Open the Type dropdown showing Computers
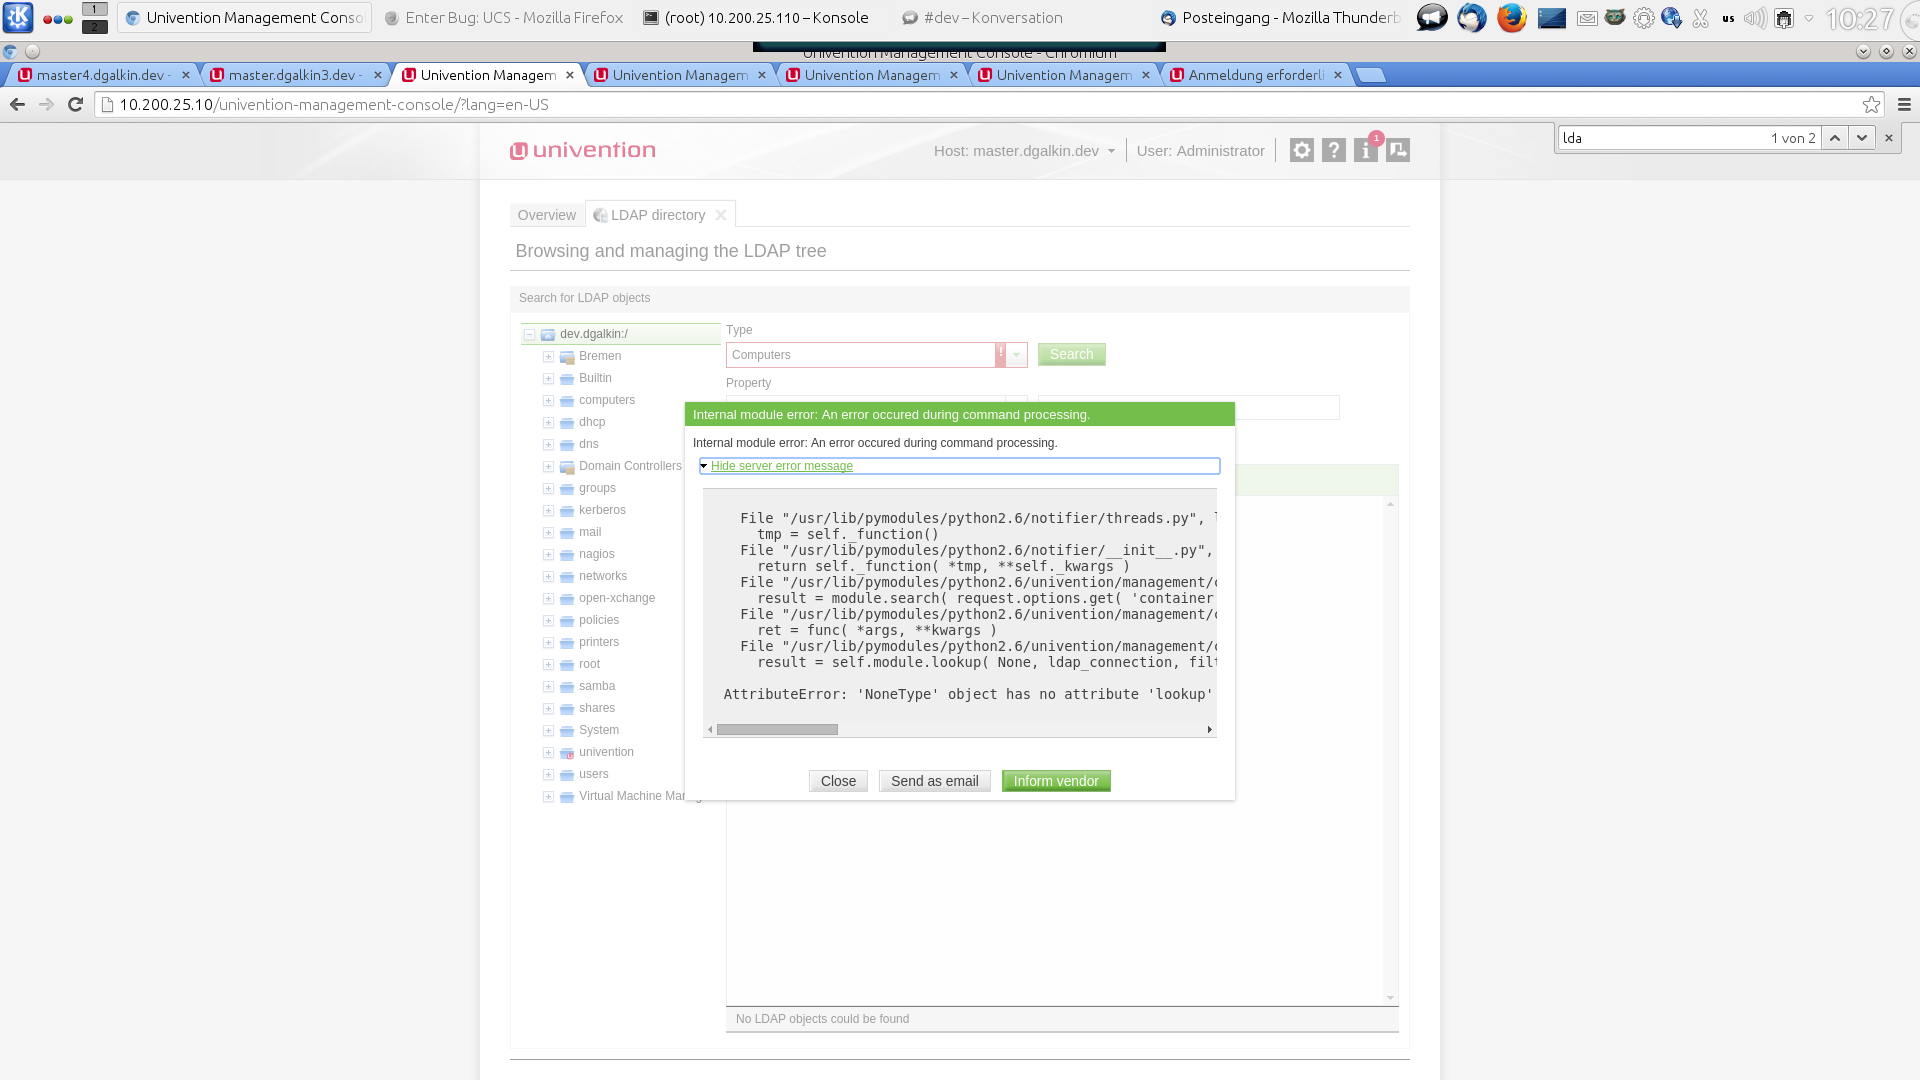The width and height of the screenshot is (1920, 1080). (1017, 355)
